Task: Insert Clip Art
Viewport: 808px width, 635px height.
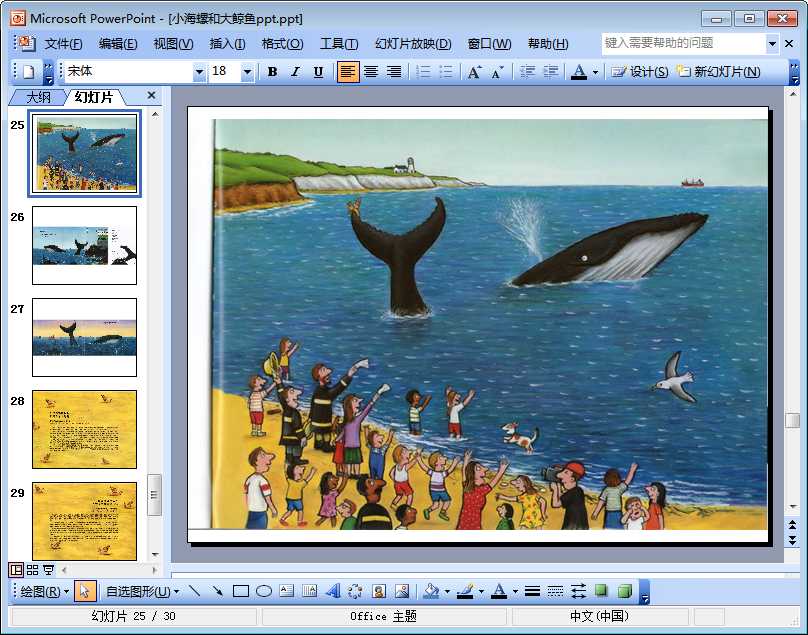Action: pyautogui.click(x=379, y=591)
